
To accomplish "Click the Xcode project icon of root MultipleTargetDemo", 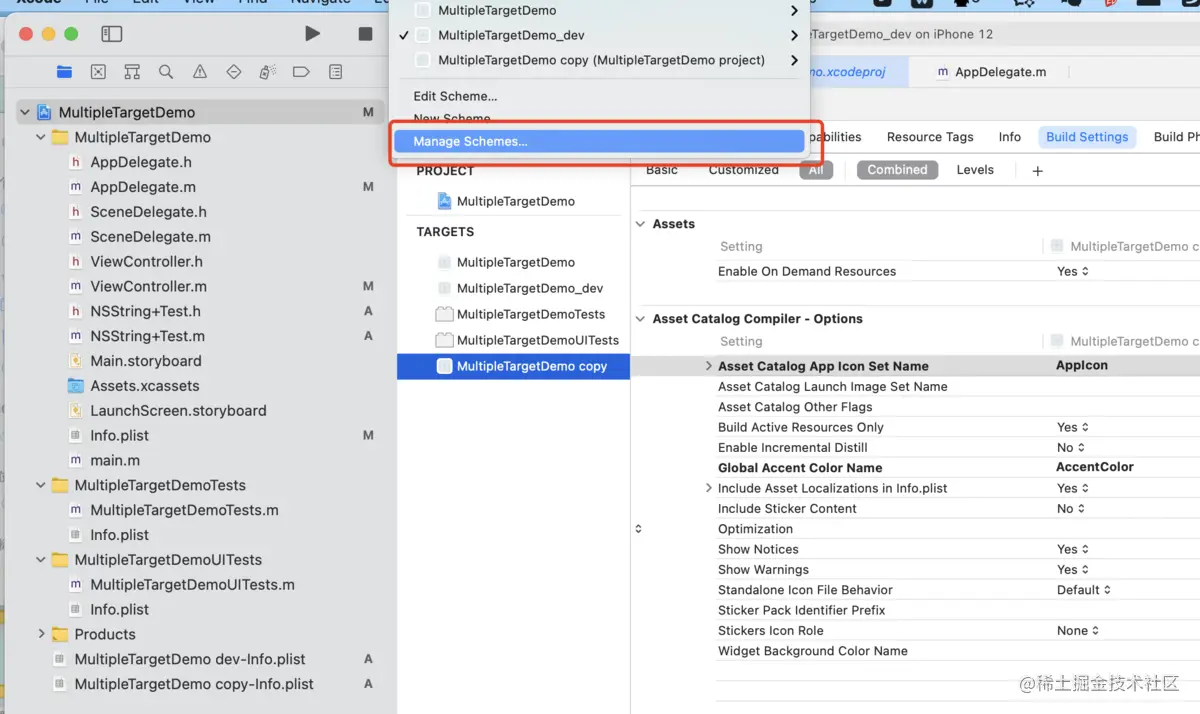I will pyautogui.click(x=44, y=112).
